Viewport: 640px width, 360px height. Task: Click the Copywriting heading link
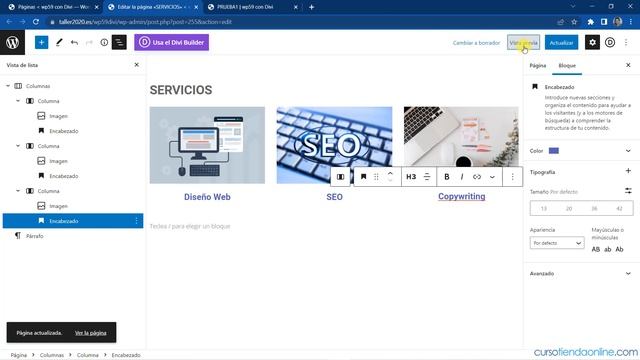462,196
